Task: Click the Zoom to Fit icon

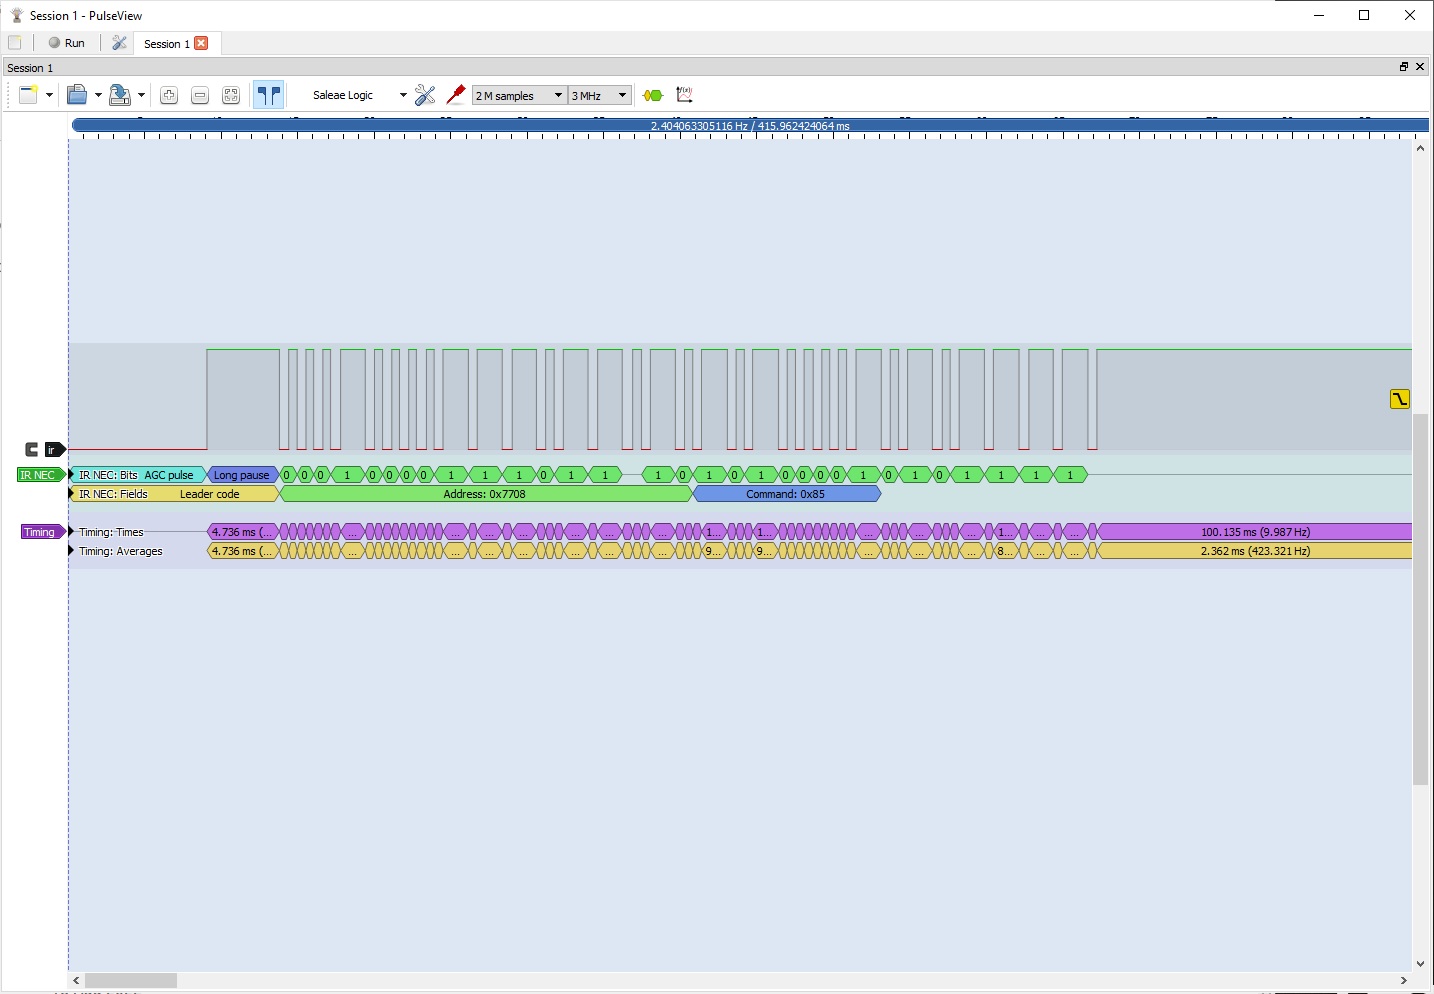Action: [231, 94]
